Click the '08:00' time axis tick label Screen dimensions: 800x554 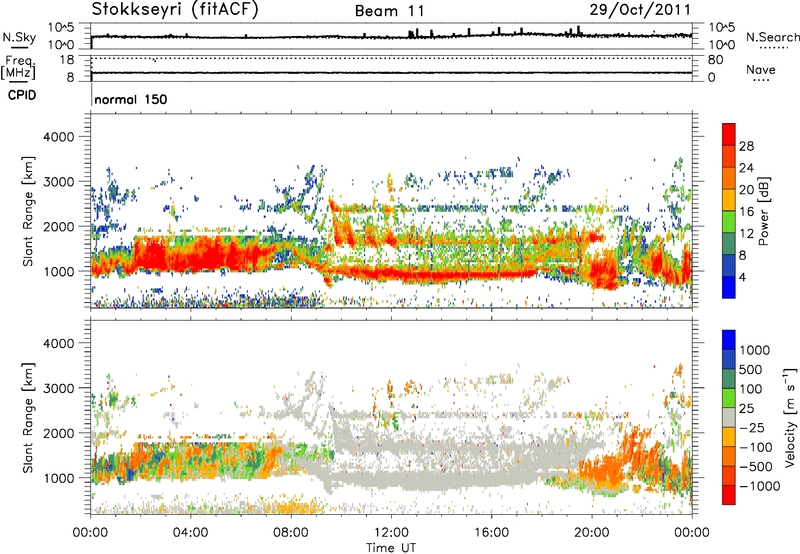tap(291, 533)
